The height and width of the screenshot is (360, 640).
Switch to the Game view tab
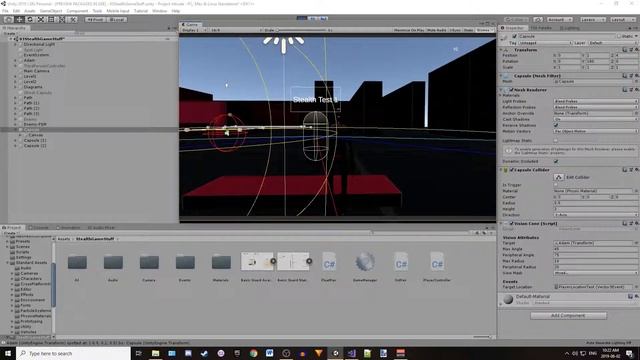(x=191, y=24)
